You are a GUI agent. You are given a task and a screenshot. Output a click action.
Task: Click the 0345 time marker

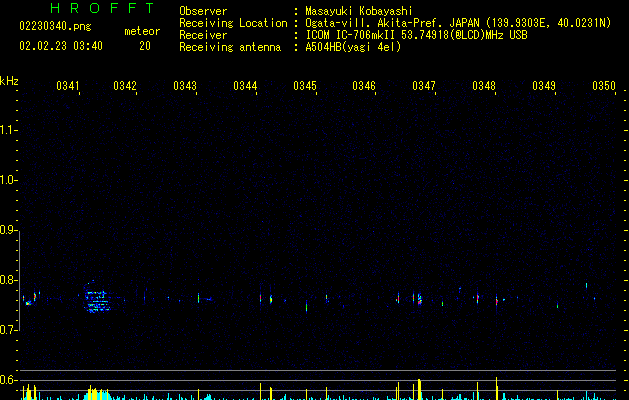[304, 86]
